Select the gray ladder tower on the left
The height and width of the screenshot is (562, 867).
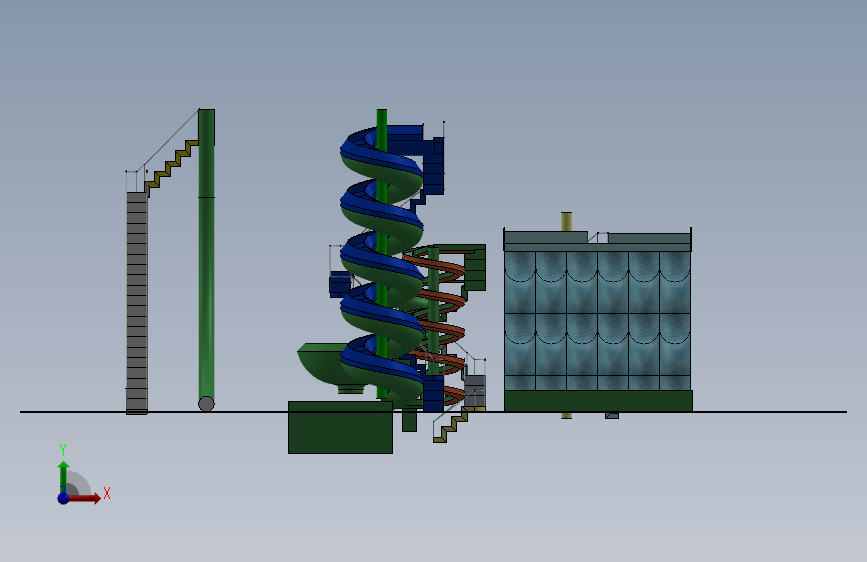click(x=137, y=302)
